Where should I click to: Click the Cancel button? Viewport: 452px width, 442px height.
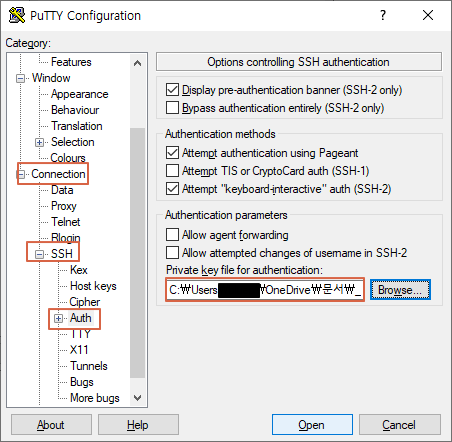(399, 425)
